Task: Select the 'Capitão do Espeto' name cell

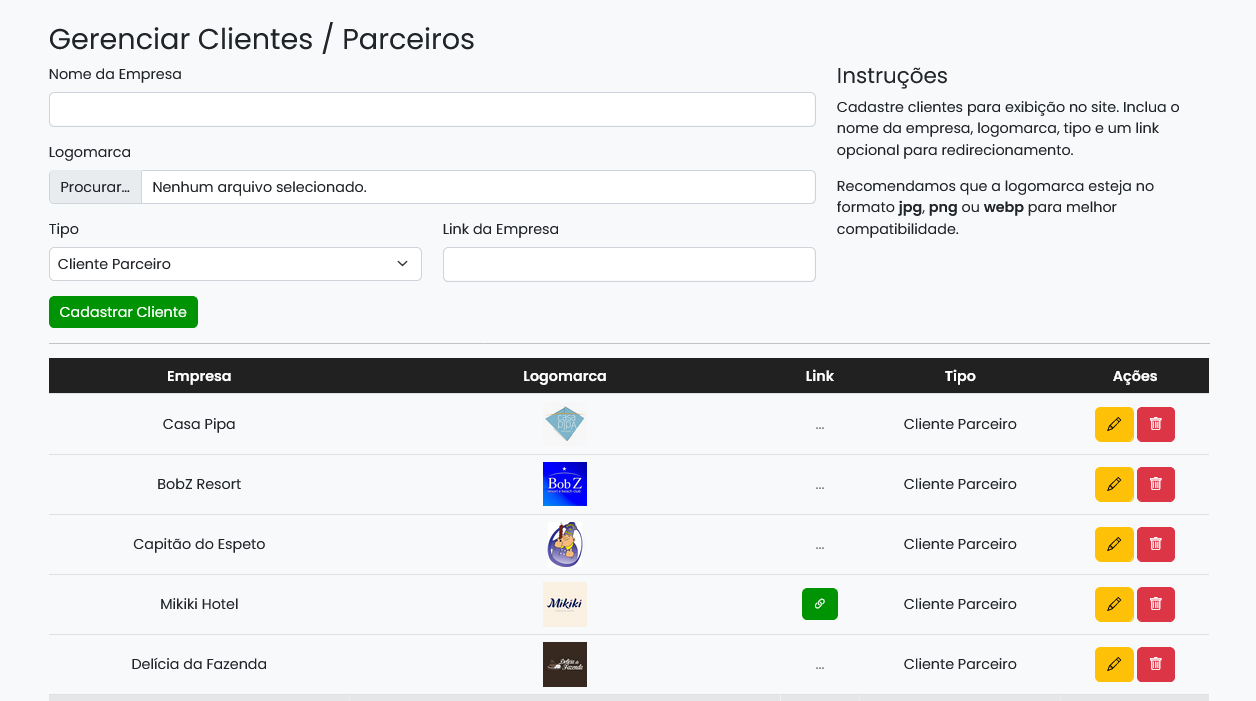Action: click(x=199, y=544)
